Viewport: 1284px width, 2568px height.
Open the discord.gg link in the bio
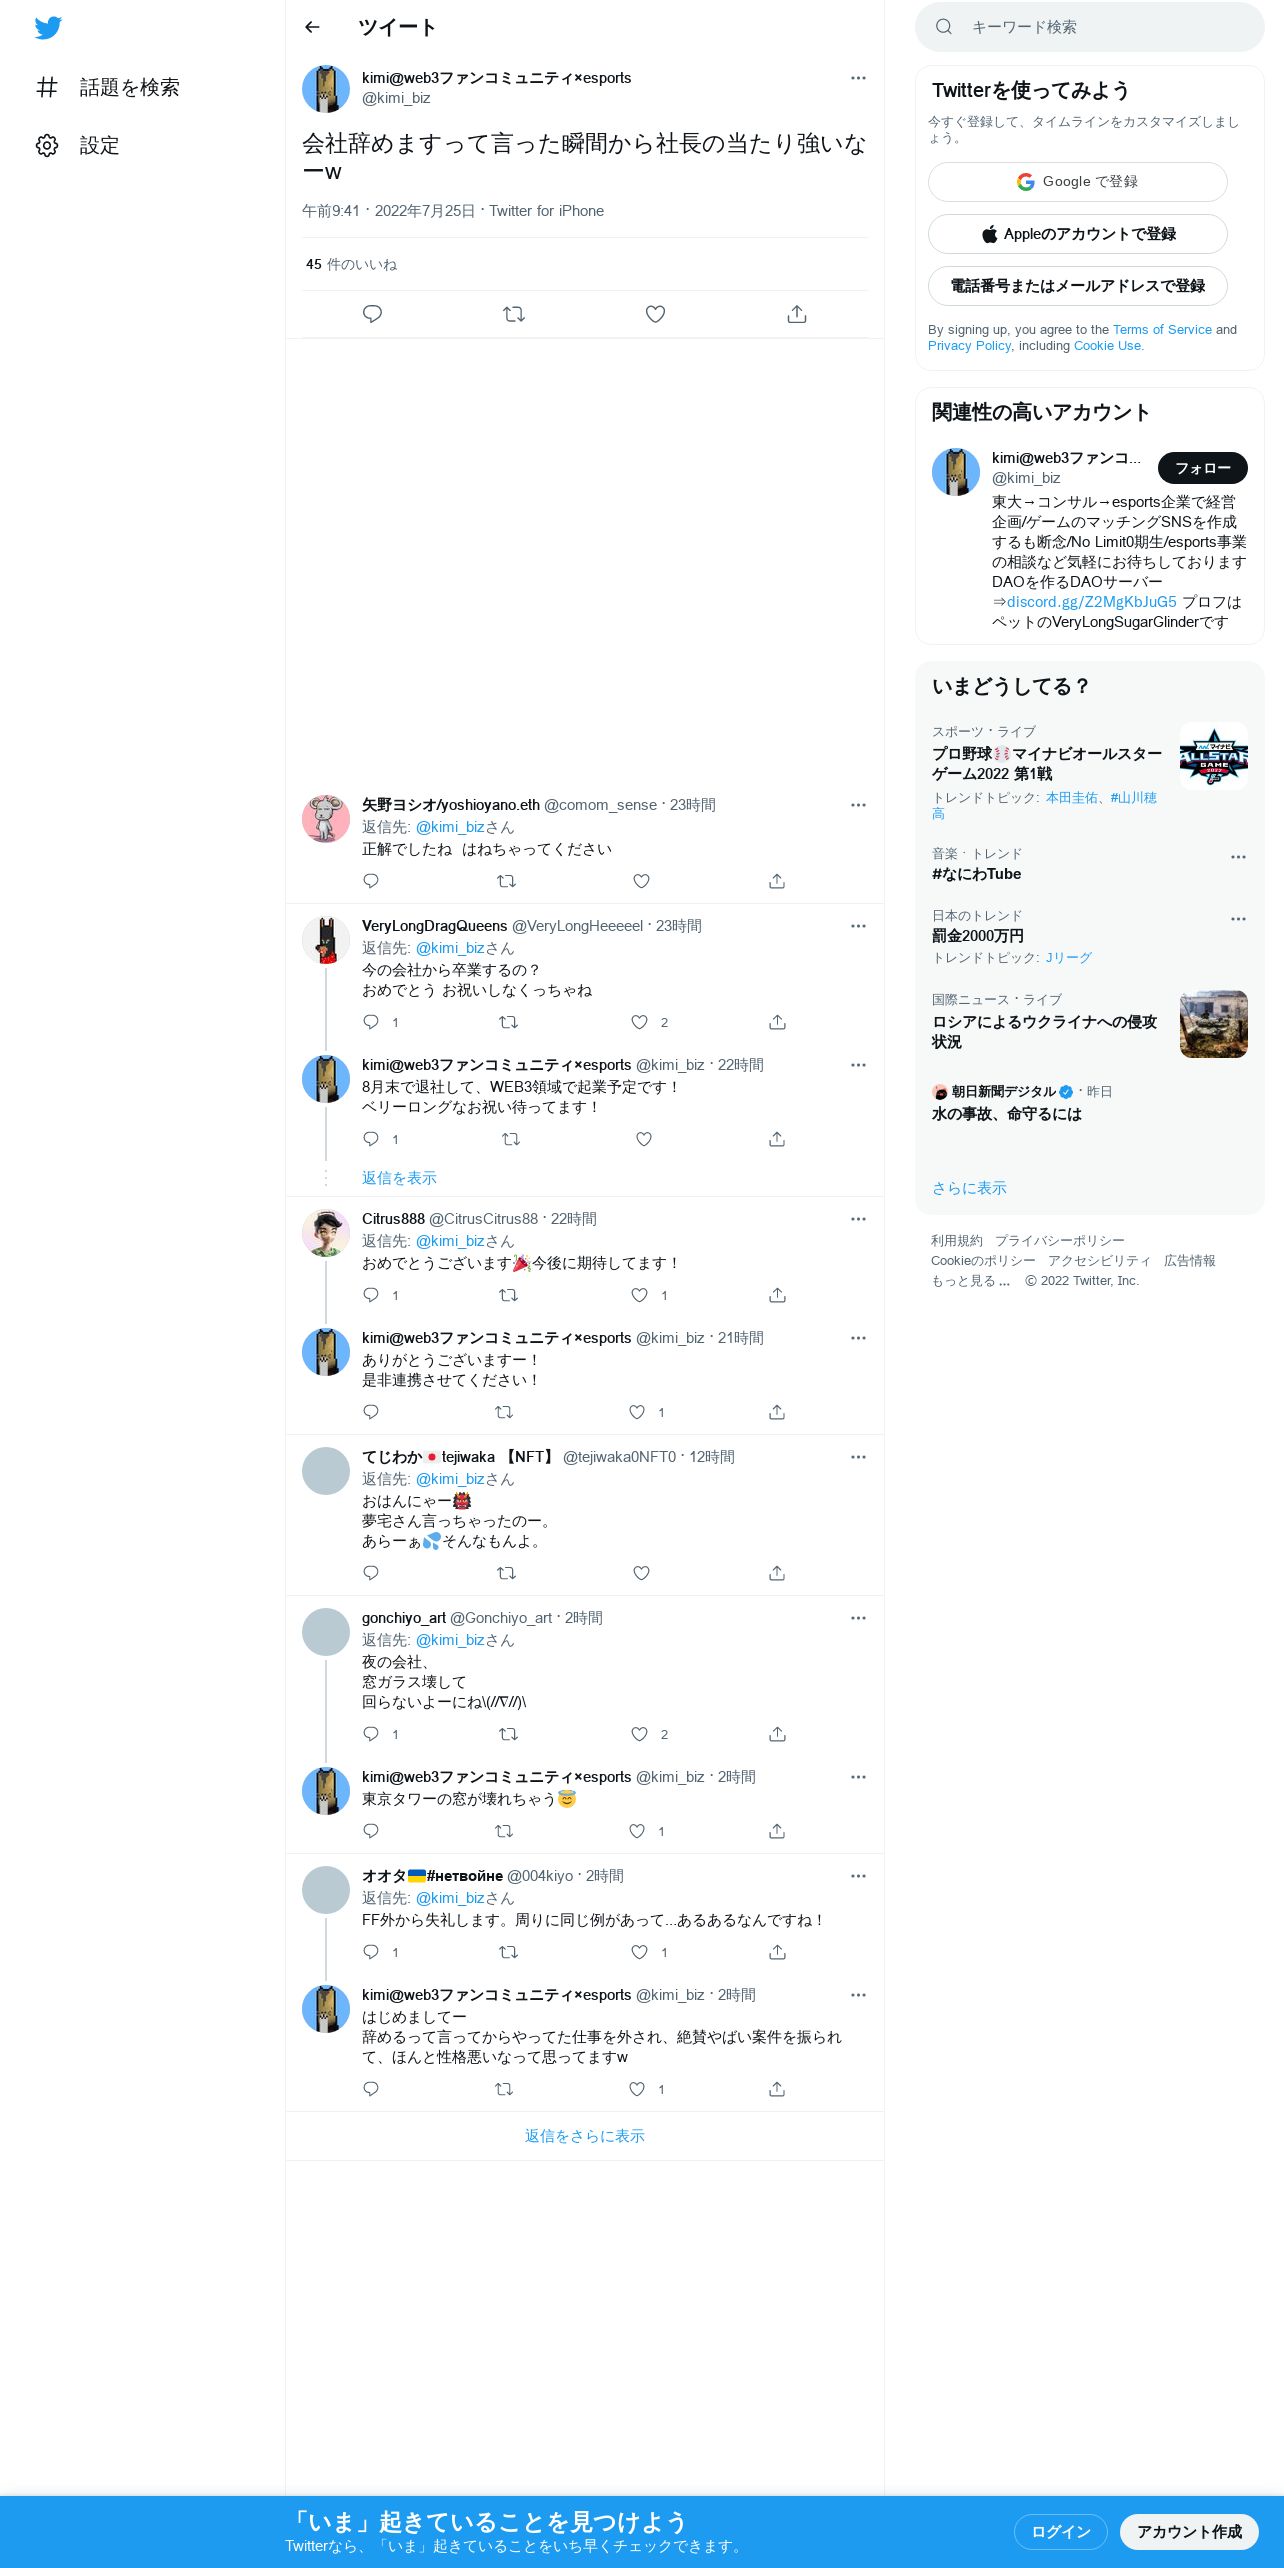1091,602
